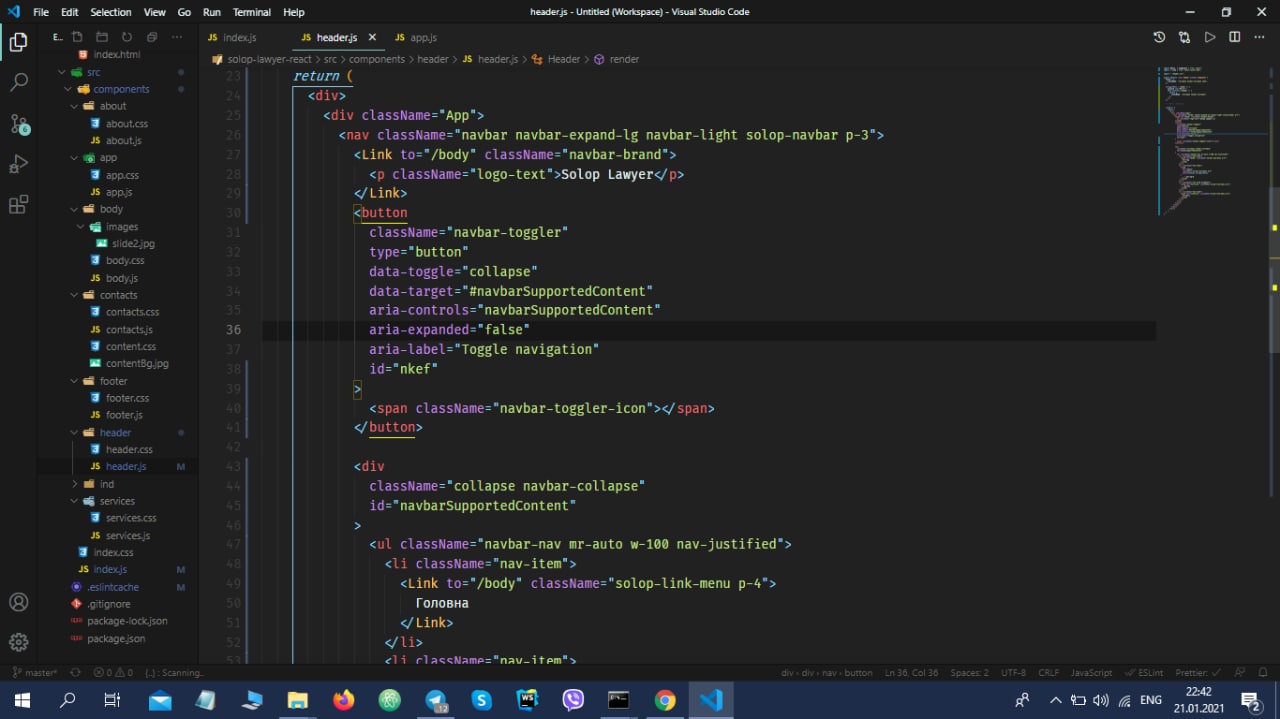Screen dimensions: 1280x719
Task: Click the master branch indicator
Action: (x=35, y=673)
